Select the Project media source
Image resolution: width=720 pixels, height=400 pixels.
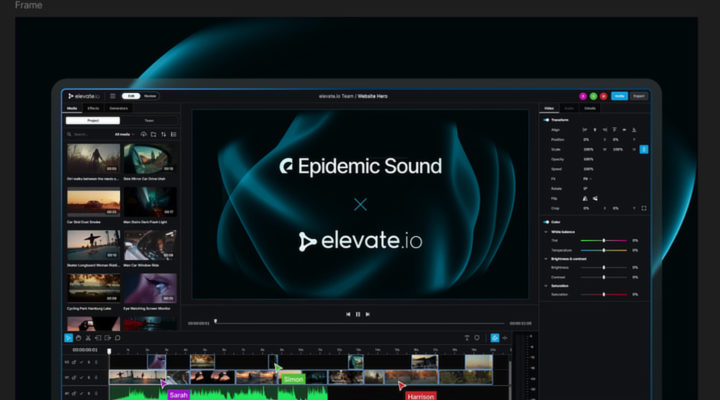tap(93, 120)
